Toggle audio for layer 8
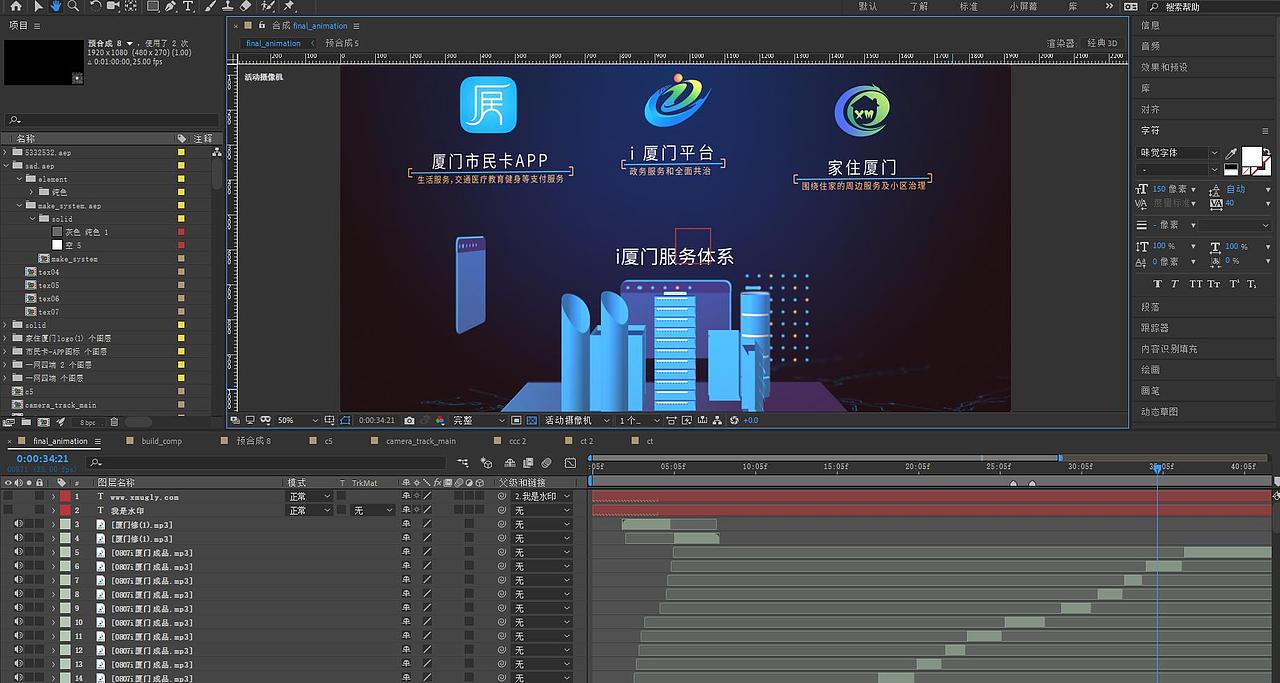 [18, 594]
